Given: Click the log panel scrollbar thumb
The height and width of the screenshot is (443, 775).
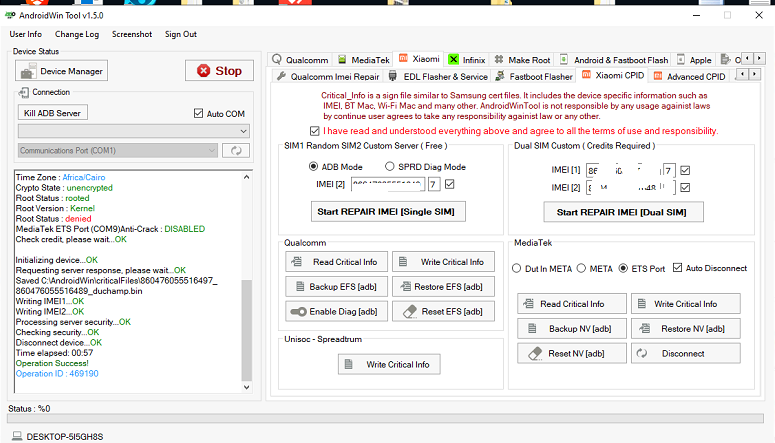Looking at the screenshot, I should (x=247, y=330).
